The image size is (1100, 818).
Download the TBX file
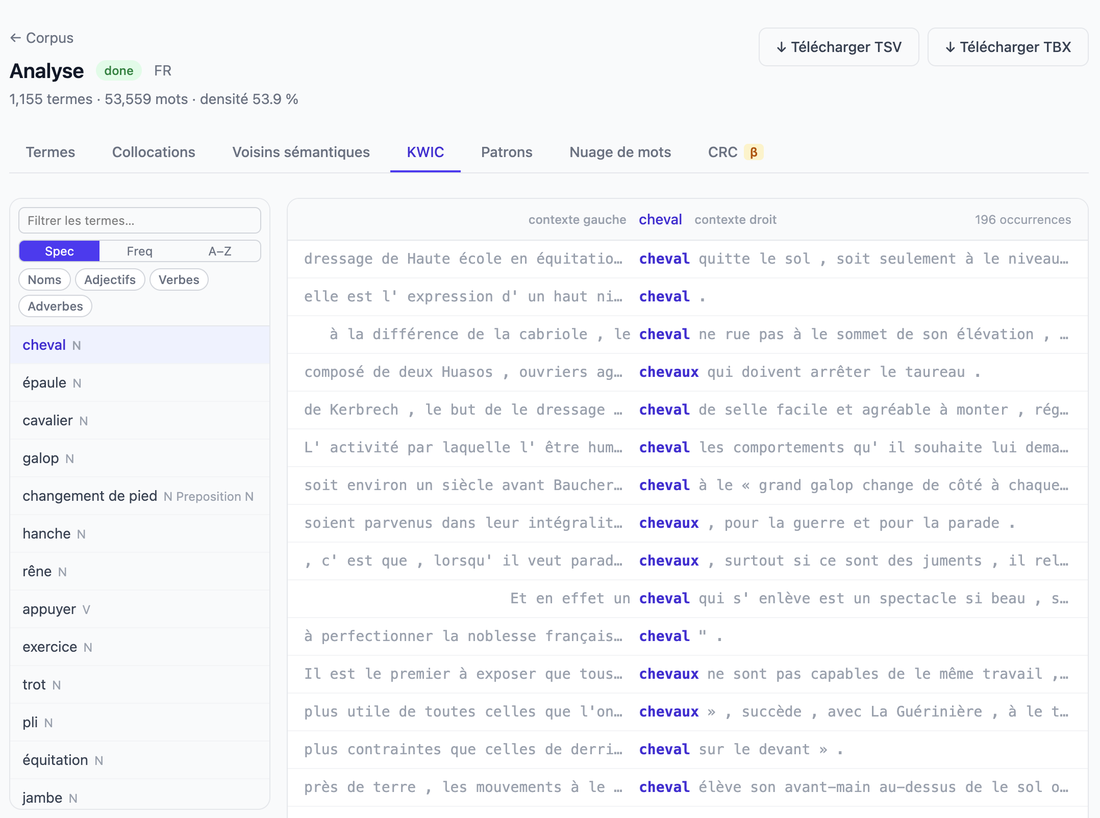pos(1007,47)
